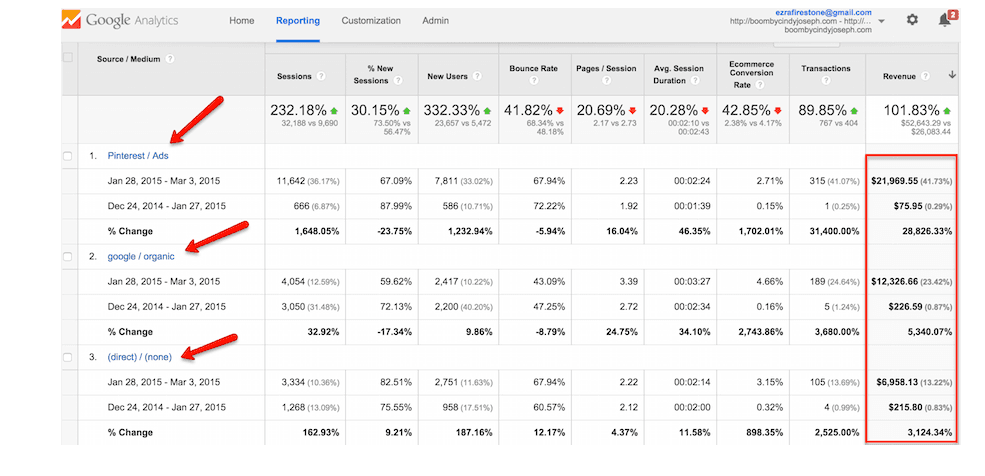Click the Google Analytics logo icon
This screenshot has width=985, height=476.
tap(71, 21)
